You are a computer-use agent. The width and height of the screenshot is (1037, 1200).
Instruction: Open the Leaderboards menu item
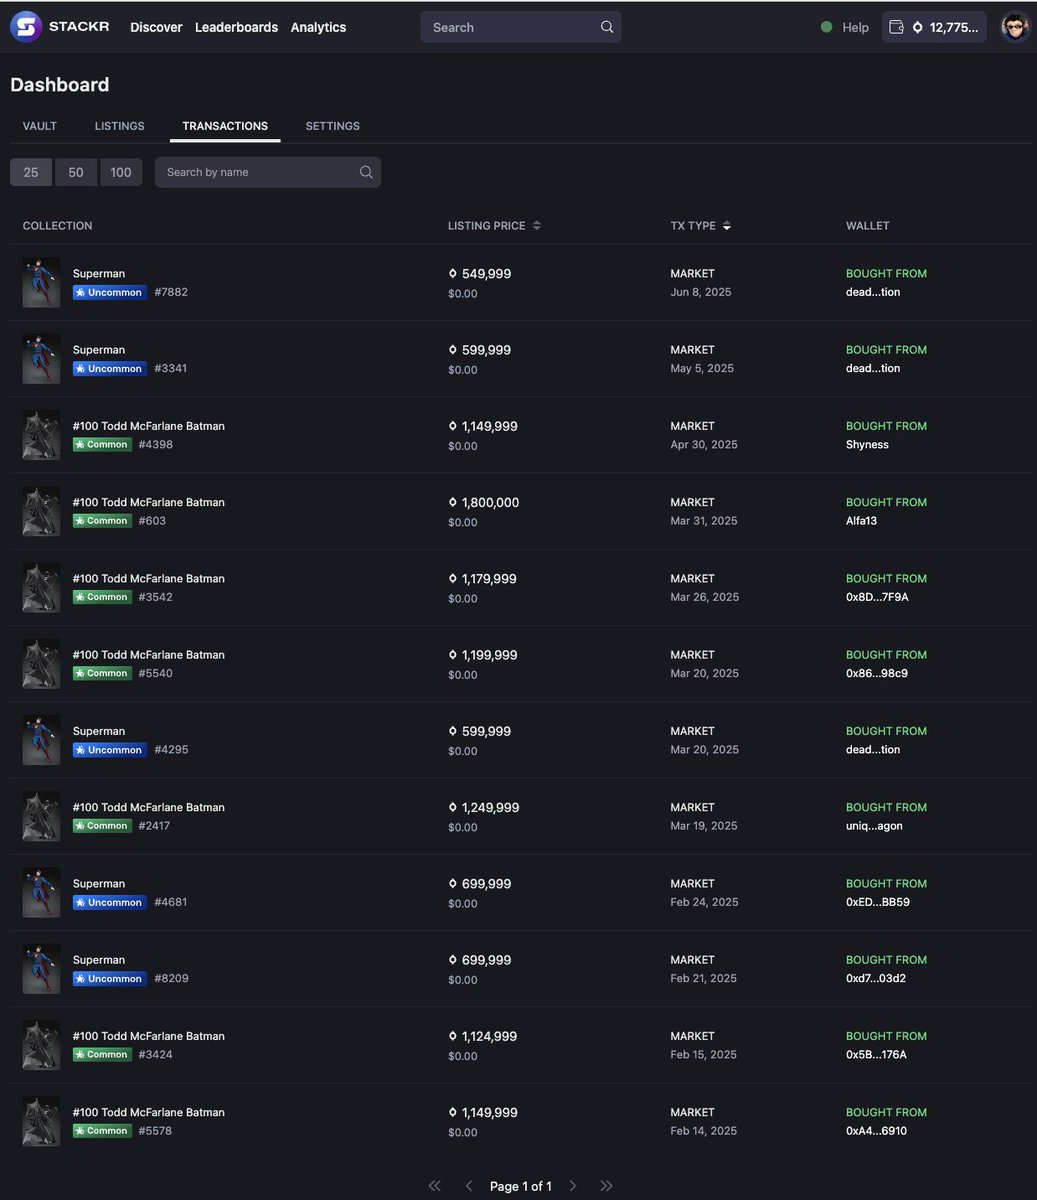pyautogui.click(x=236, y=27)
